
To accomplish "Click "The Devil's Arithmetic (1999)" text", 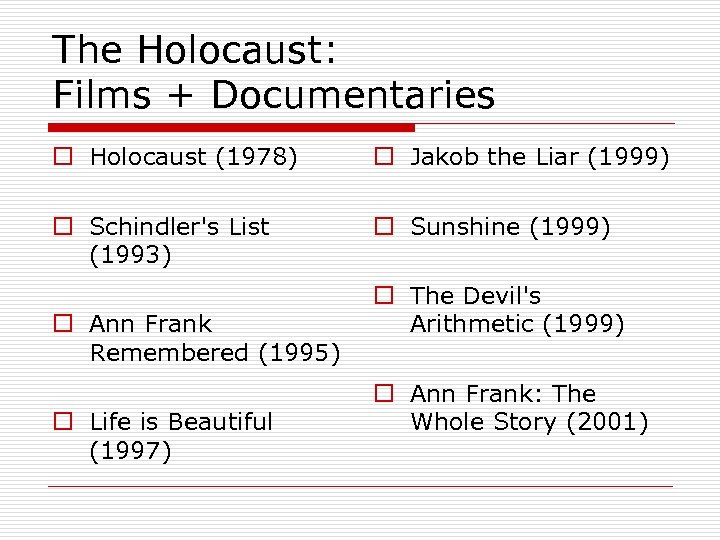I will tap(517, 310).
